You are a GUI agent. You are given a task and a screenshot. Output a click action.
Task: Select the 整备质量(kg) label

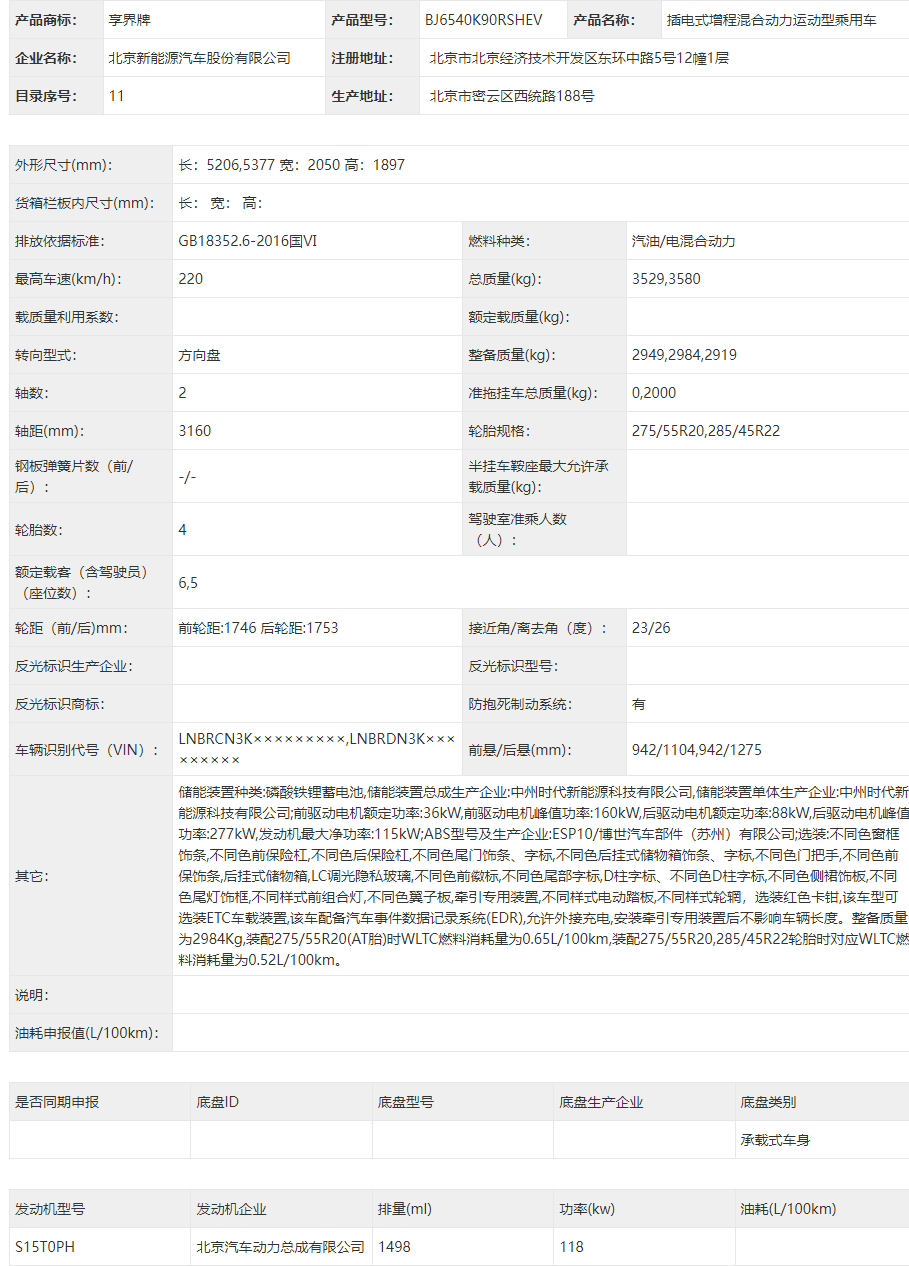(512, 355)
